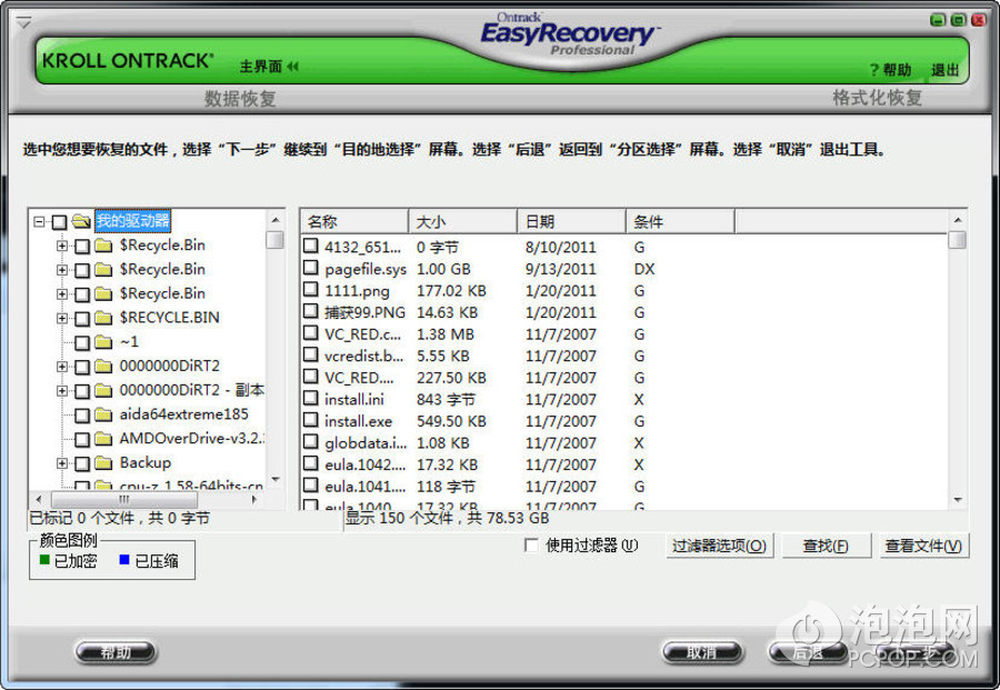Viewport: 1000px width, 690px height.
Task: Click the 取消 button
Action: point(702,652)
